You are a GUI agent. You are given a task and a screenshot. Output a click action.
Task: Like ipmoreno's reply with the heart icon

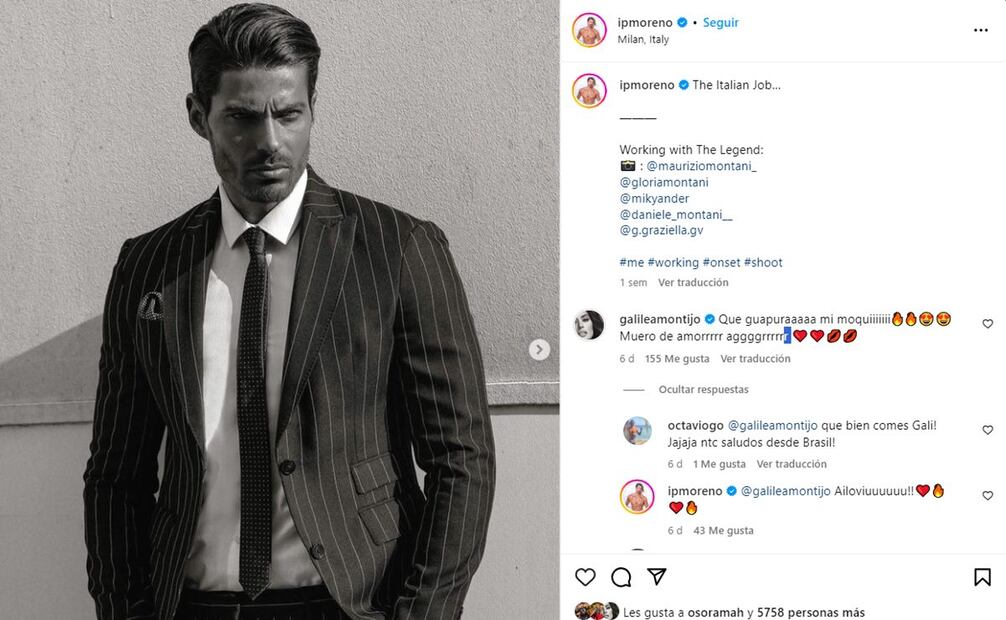pyautogui.click(x=988, y=497)
